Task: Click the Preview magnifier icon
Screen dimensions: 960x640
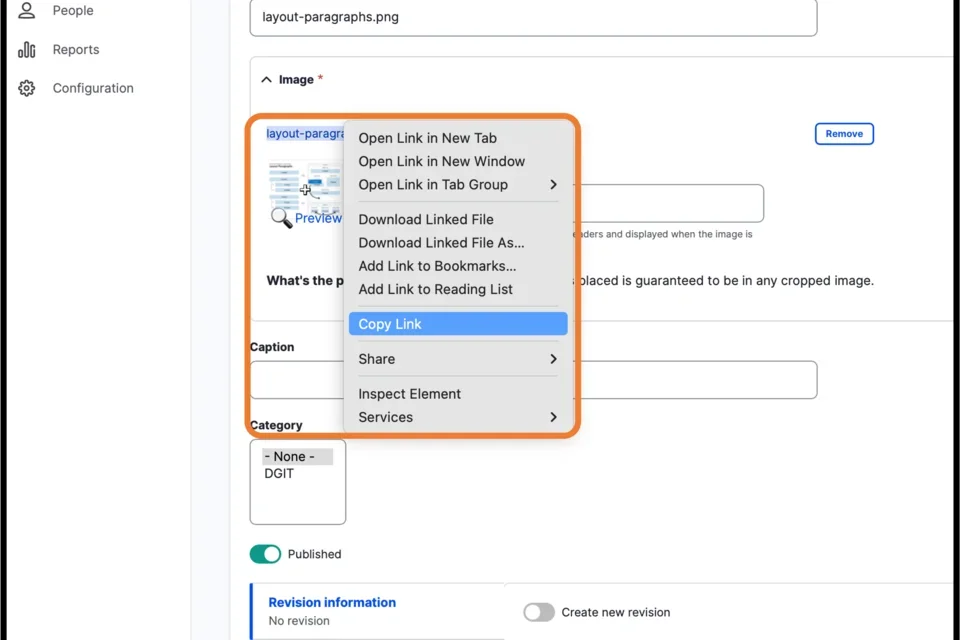Action: click(281, 216)
